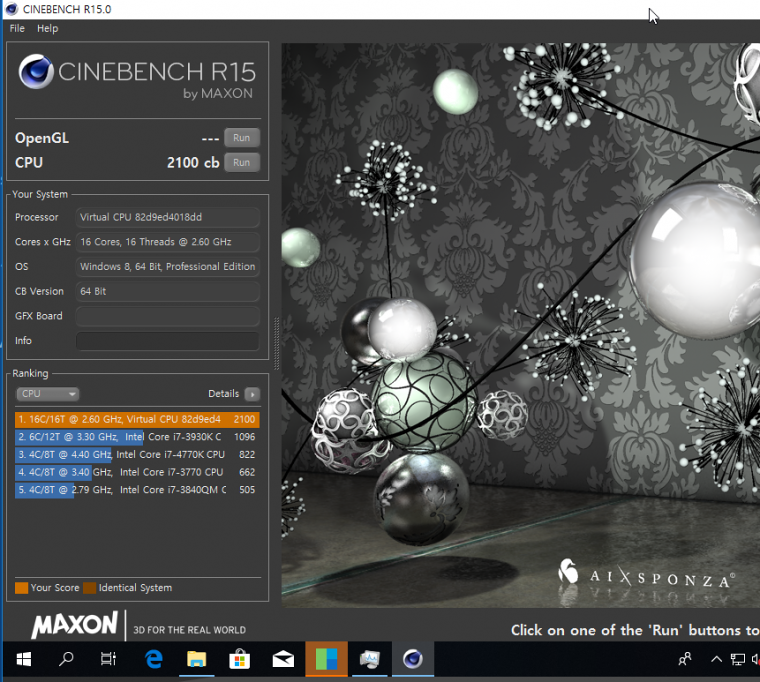Image resolution: width=760 pixels, height=682 pixels.
Task: Select ranking row Core i7-3770 662
Action: coord(137,472)
